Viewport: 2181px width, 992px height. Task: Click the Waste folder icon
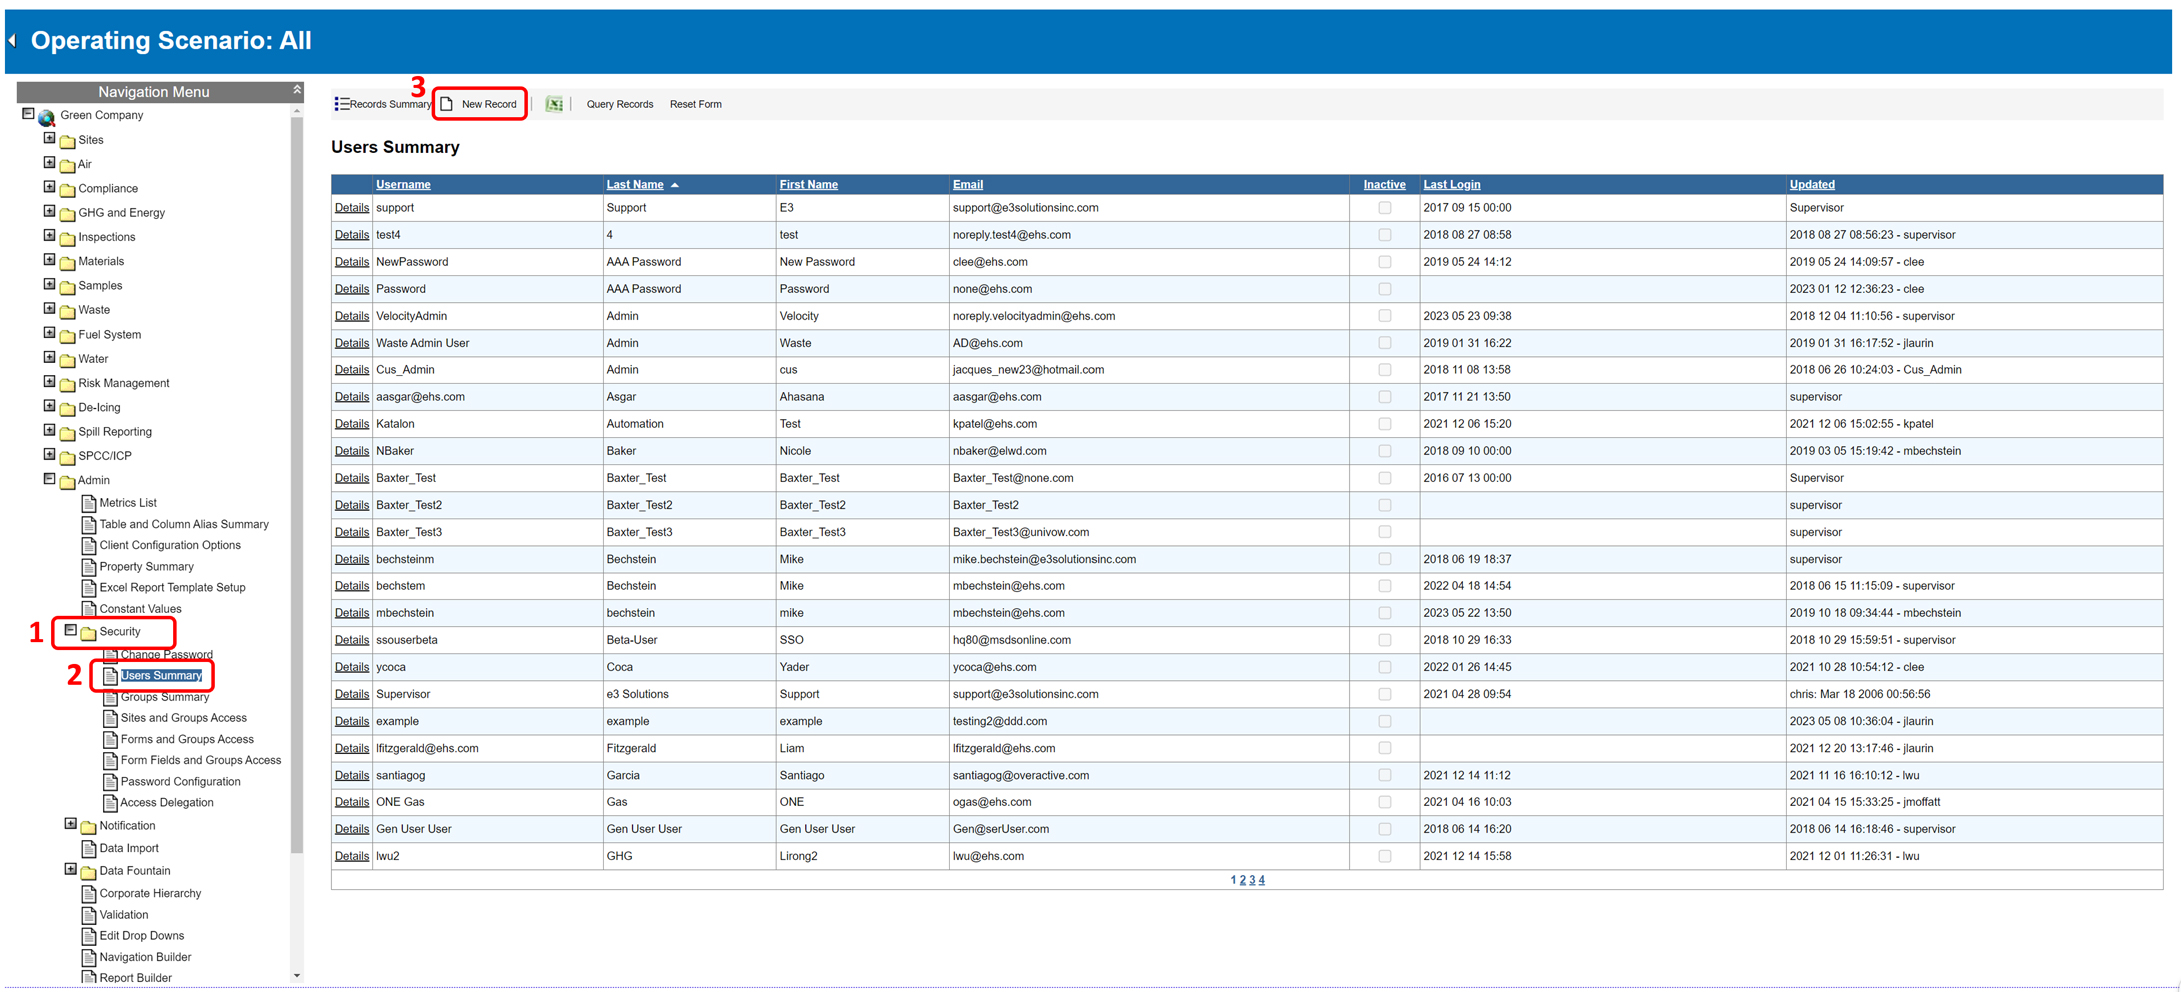[68, 311]
